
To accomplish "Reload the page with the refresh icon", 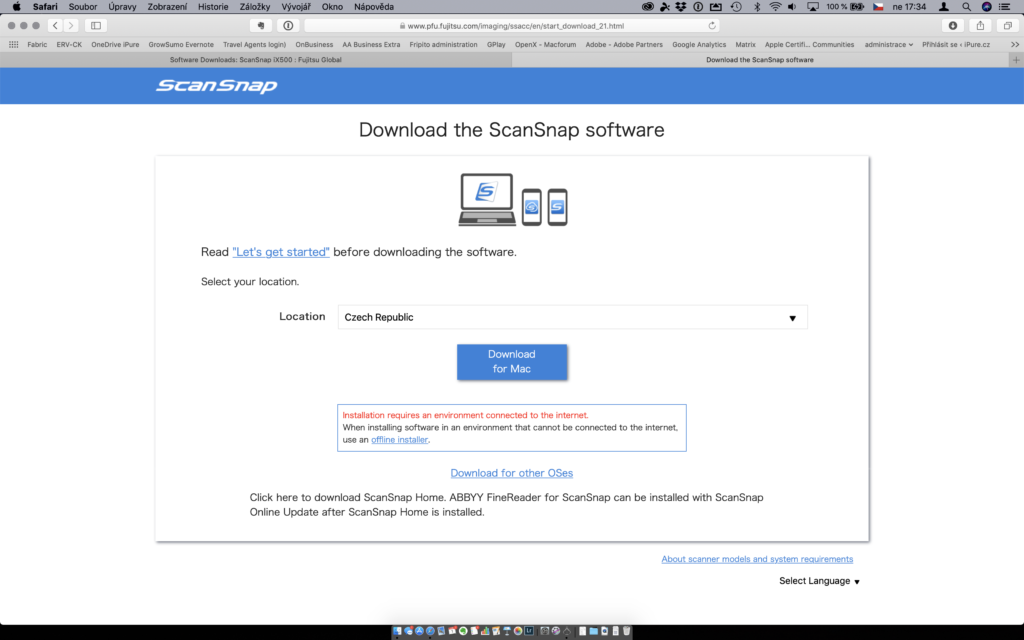I will (712, 25).
